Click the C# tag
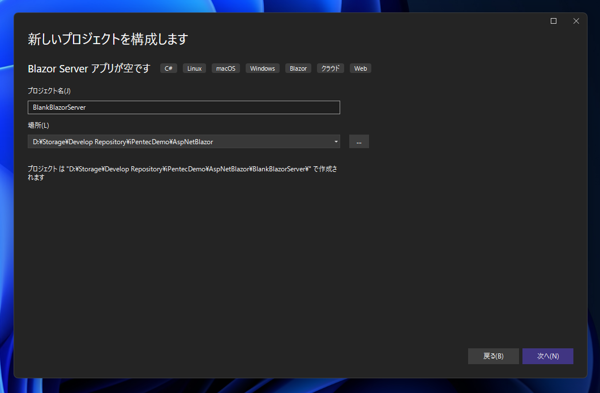 point(168,68)
